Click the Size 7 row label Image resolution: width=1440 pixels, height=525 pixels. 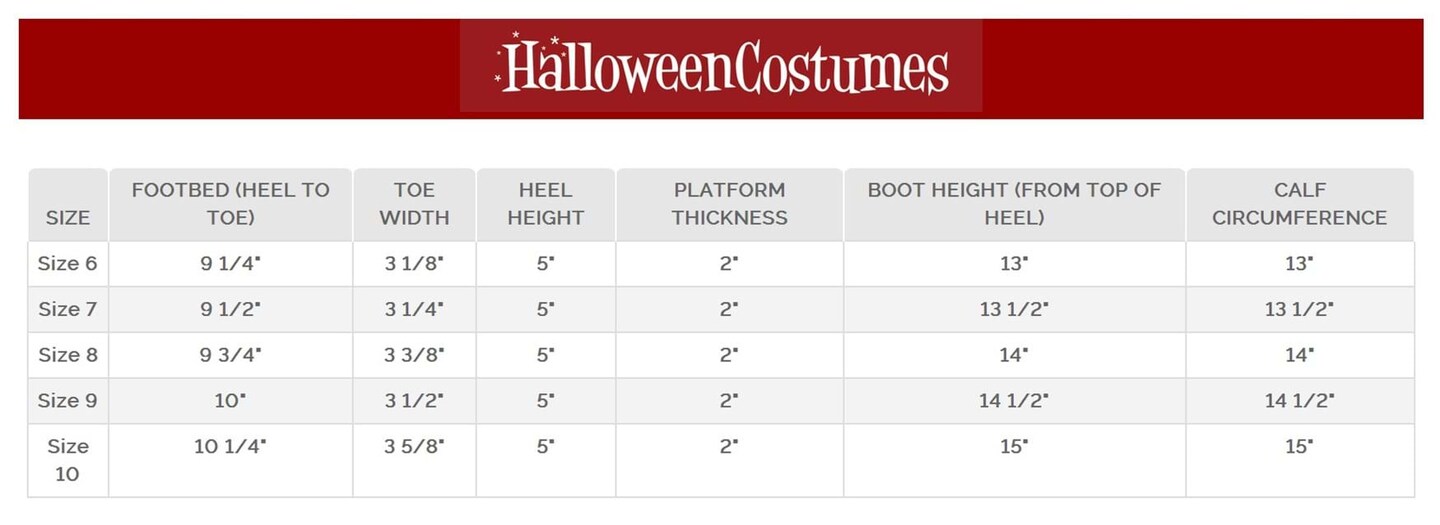click(x=68, y=310)
